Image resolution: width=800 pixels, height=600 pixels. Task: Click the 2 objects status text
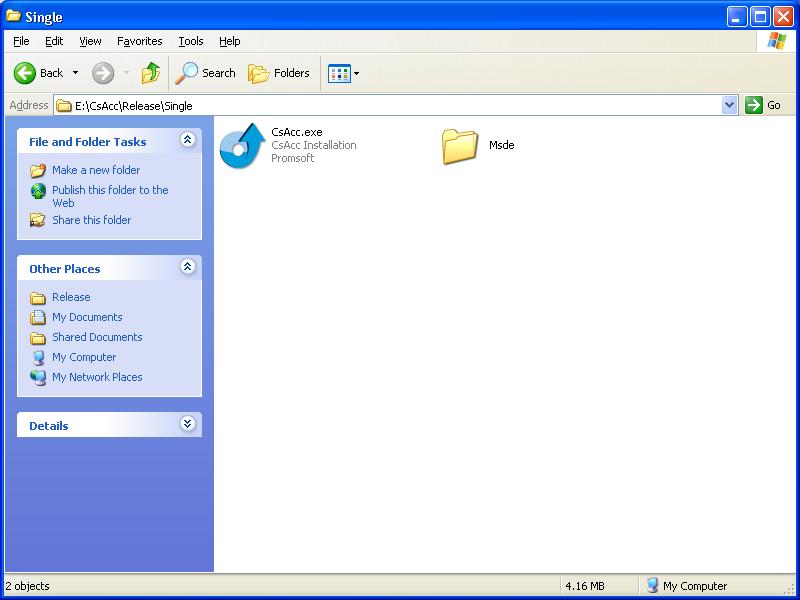(x=28, y=586)
